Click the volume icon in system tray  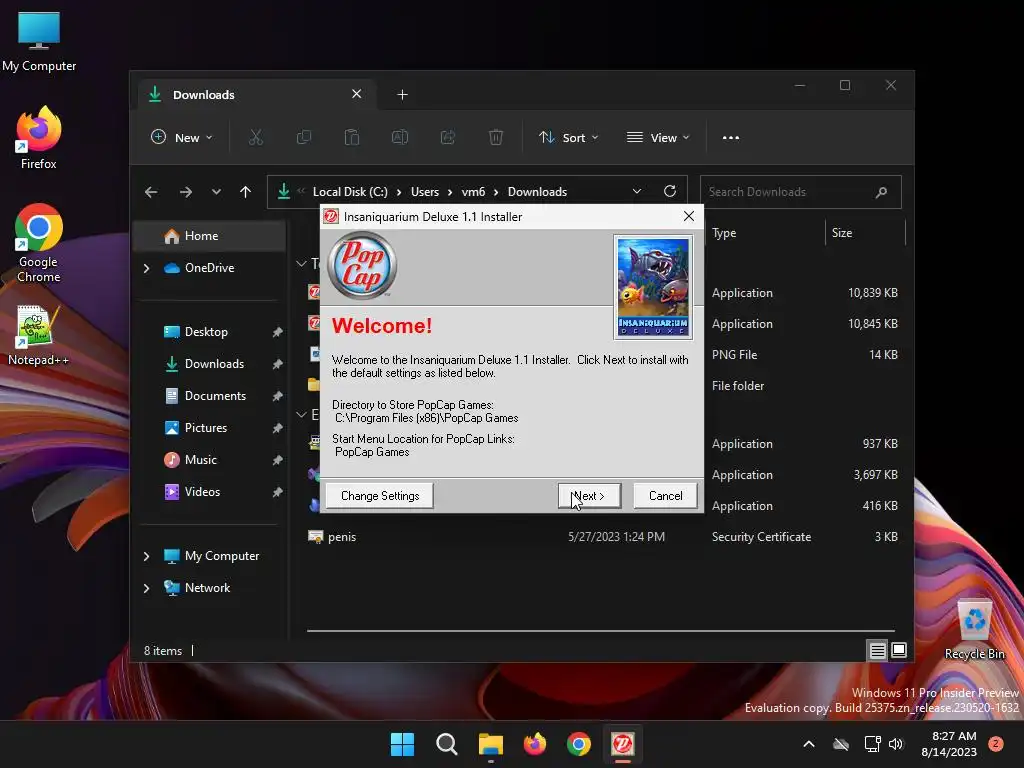896,744
